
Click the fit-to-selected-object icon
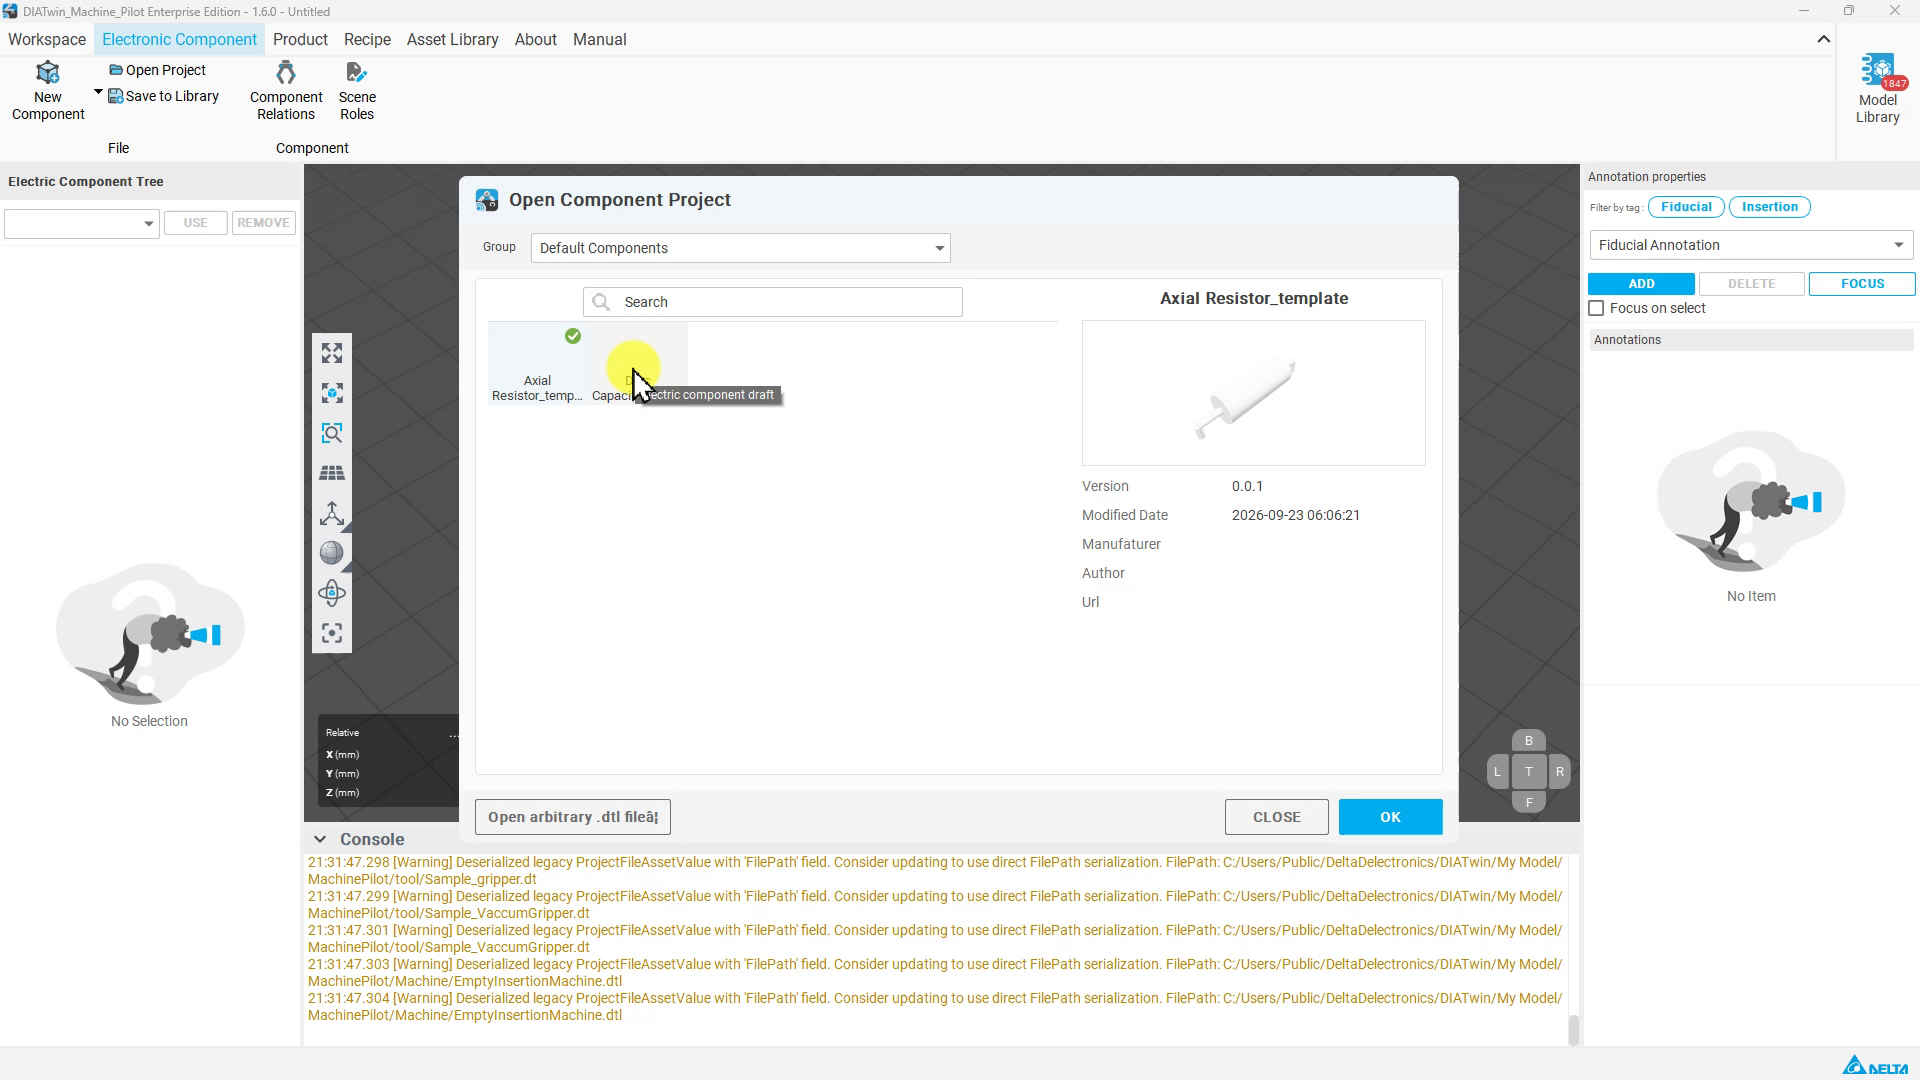[332, 393]
